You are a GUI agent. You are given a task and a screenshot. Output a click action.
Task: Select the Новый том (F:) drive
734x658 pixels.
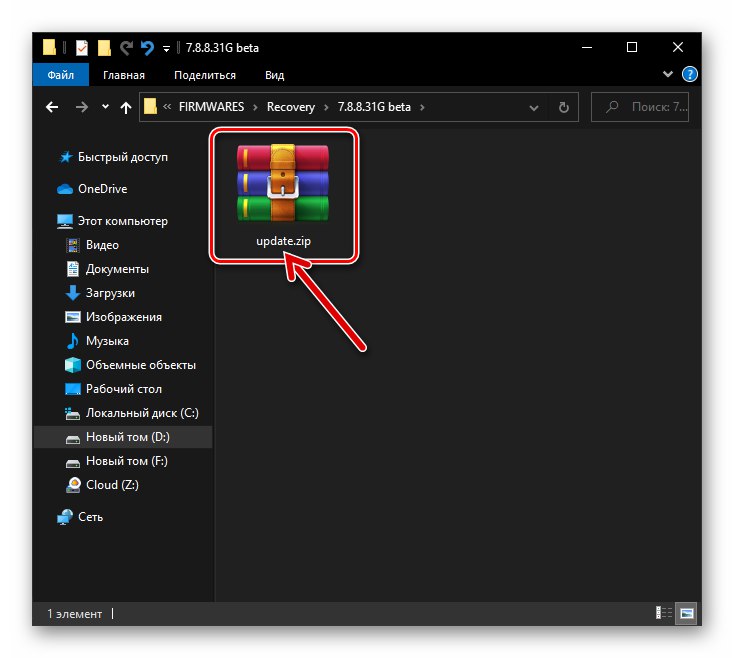click(126, 461)
